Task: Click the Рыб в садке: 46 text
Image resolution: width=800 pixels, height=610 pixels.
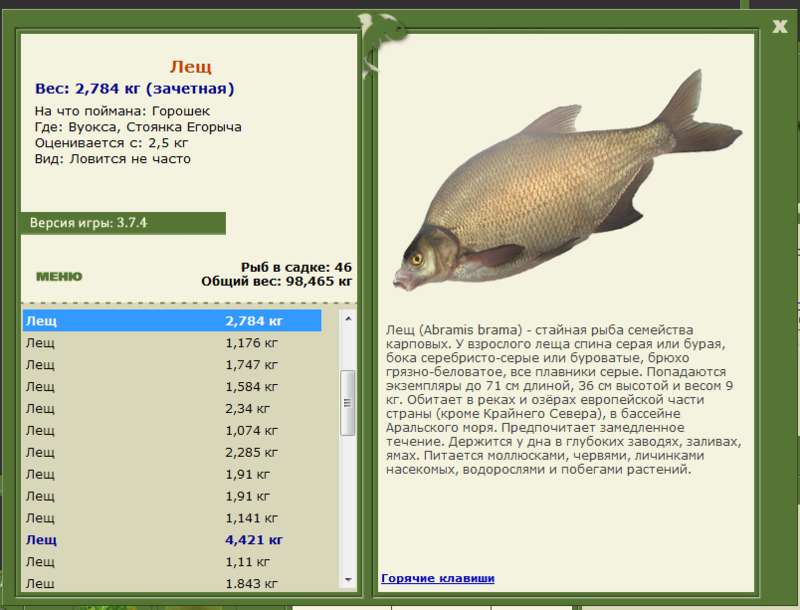Action: (296, 267)
